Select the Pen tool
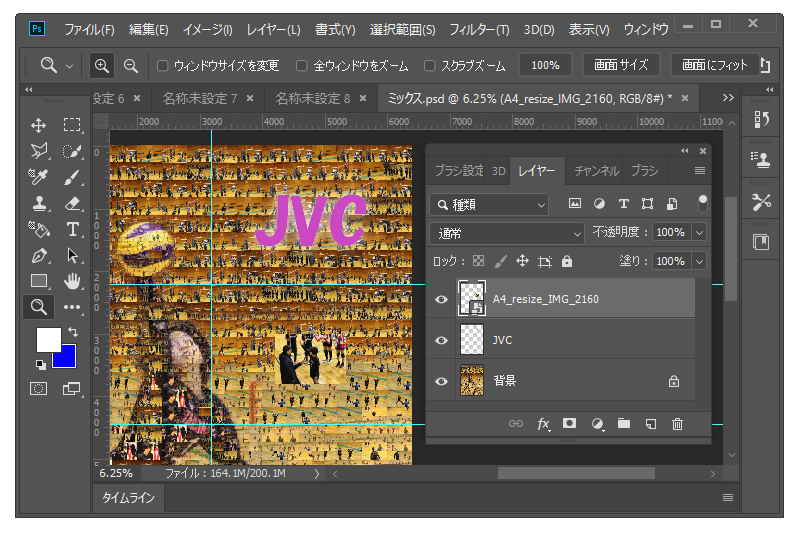 pyautogui.click(x=39, y=255)
